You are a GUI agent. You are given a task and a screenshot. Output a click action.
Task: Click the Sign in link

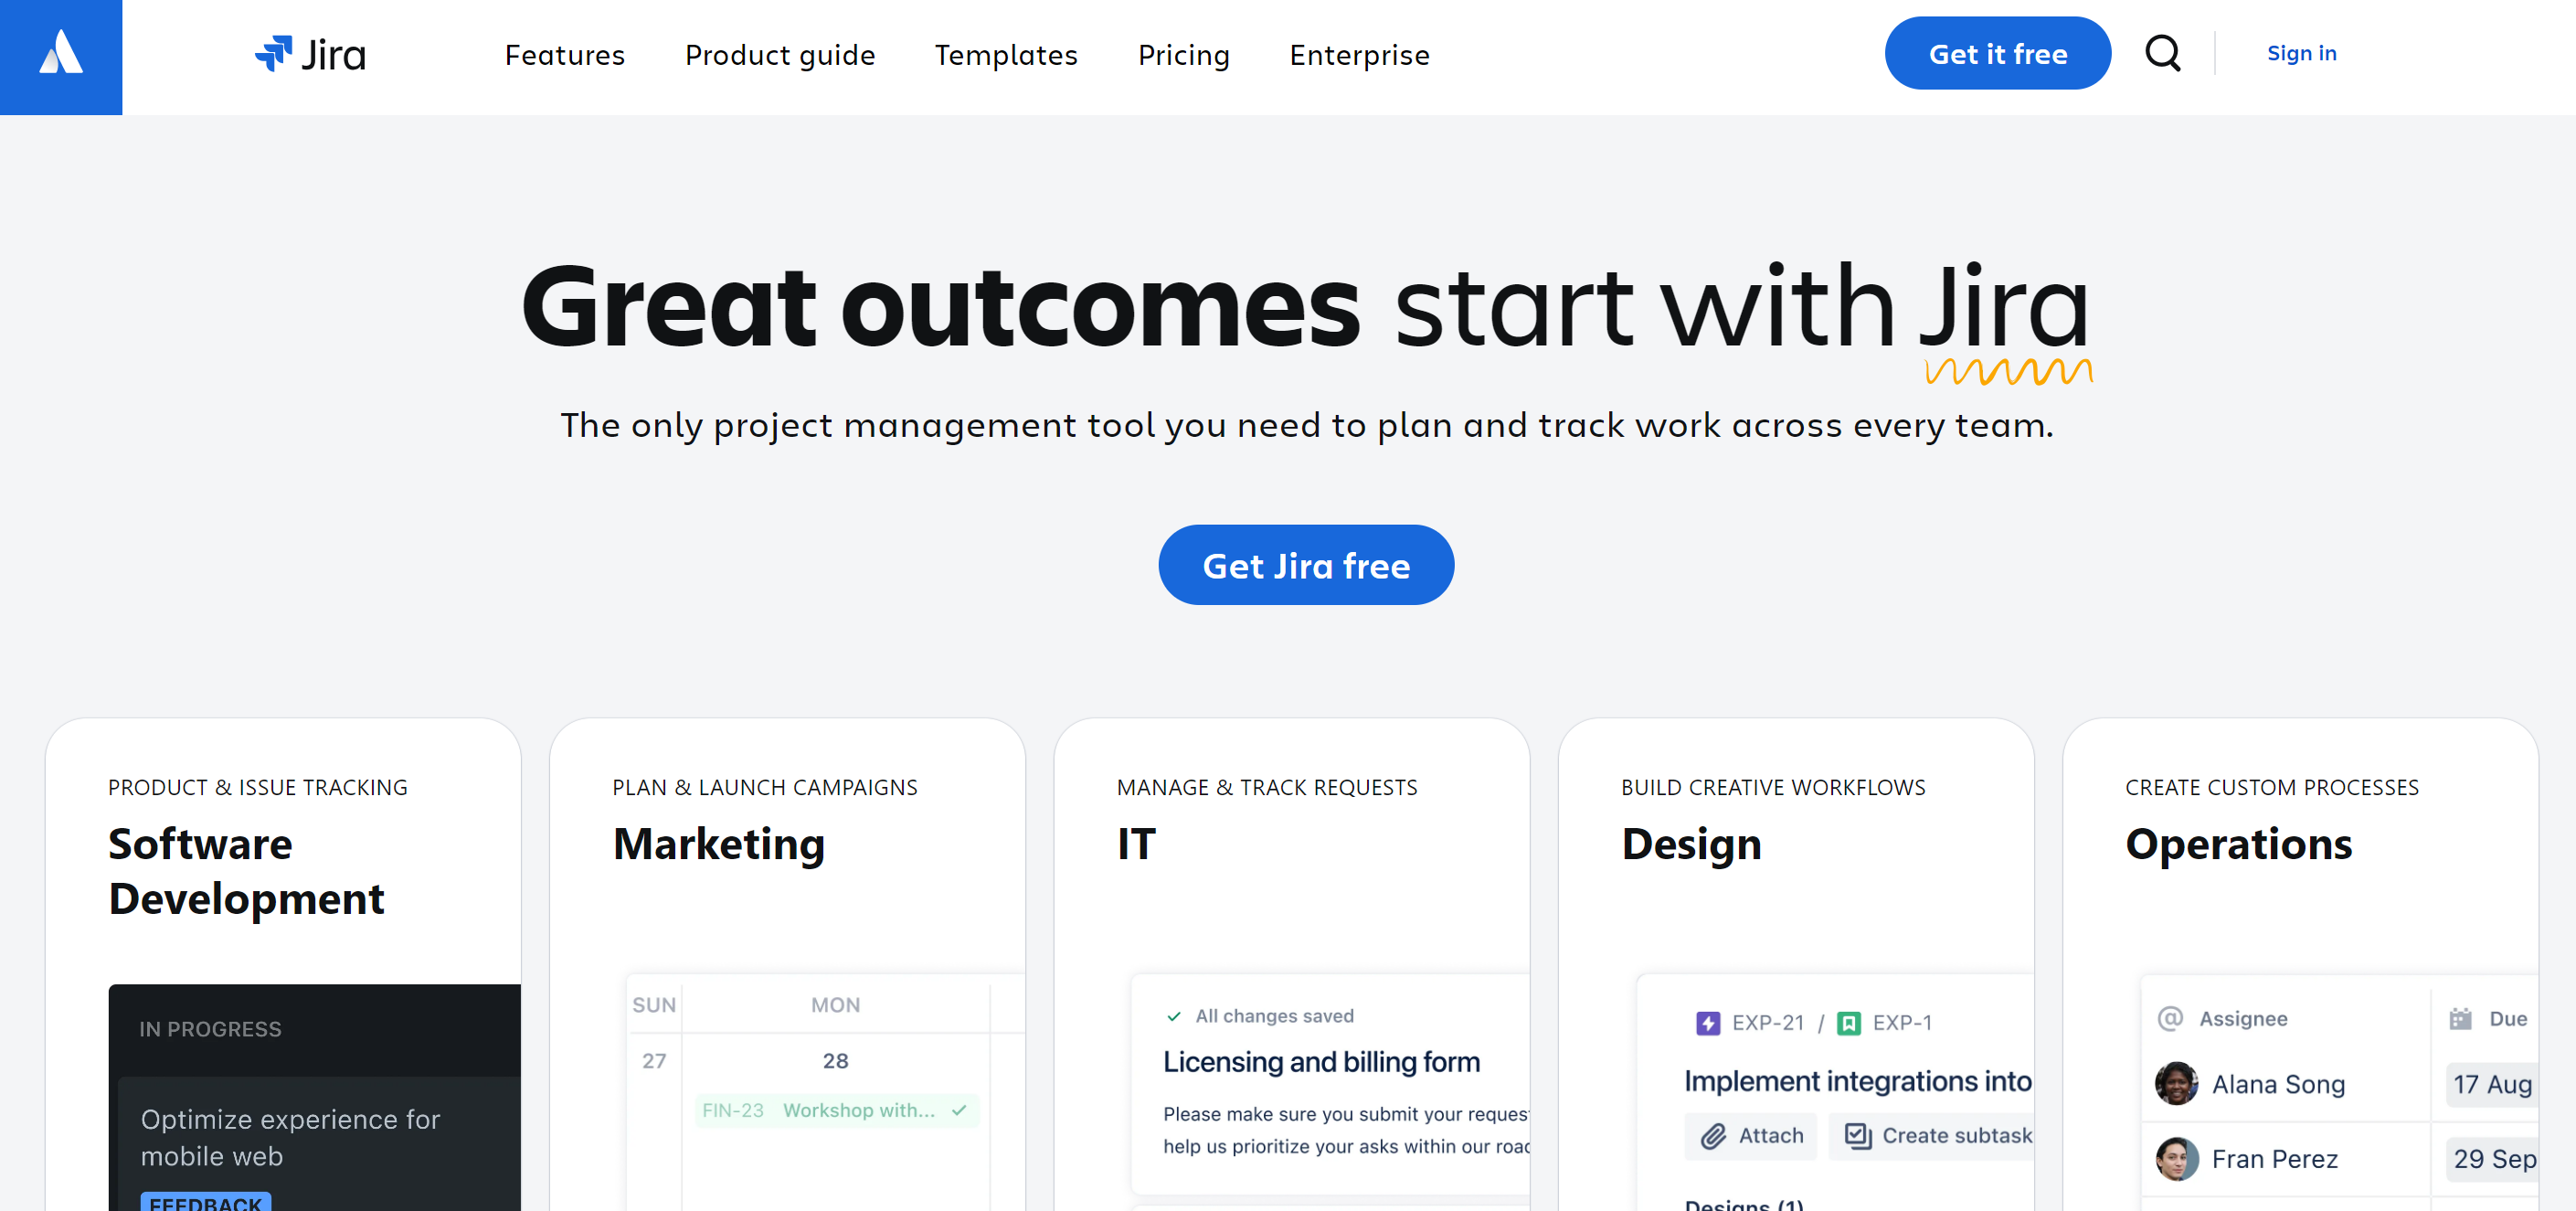coord(2302,53)
